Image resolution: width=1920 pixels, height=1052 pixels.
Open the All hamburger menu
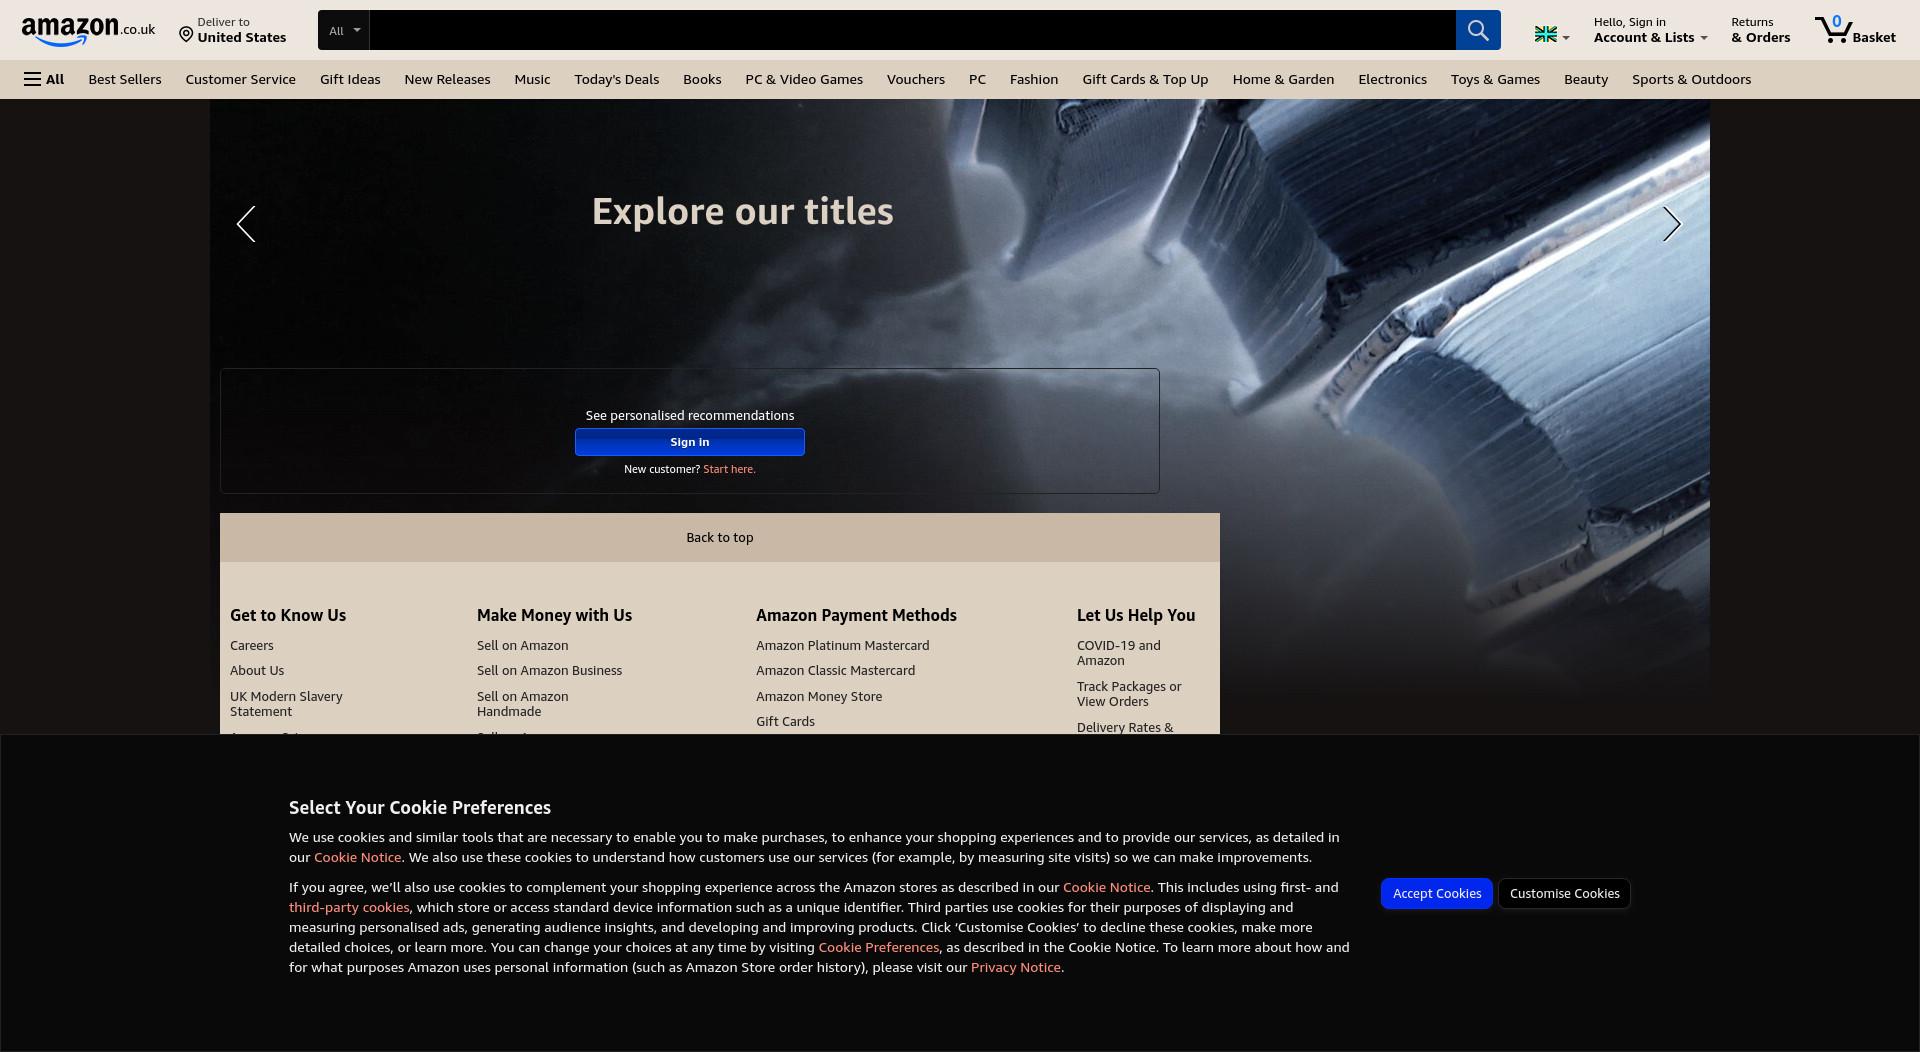[44, 79]
